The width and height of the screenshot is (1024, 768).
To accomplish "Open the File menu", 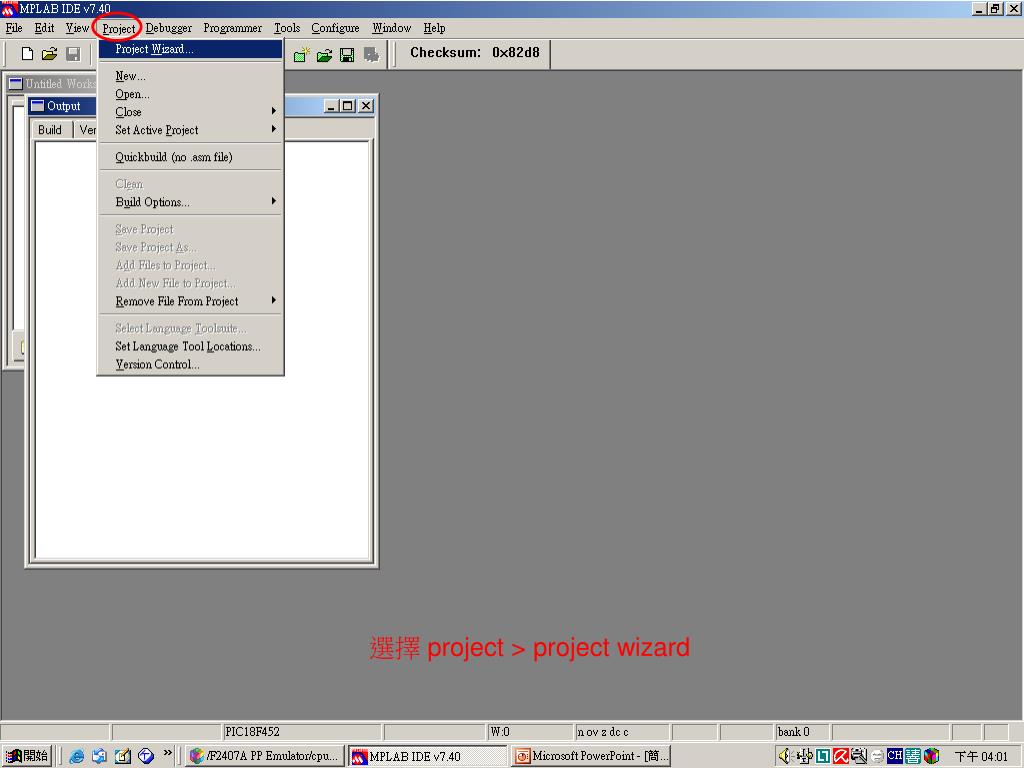I will coord(14,28).
